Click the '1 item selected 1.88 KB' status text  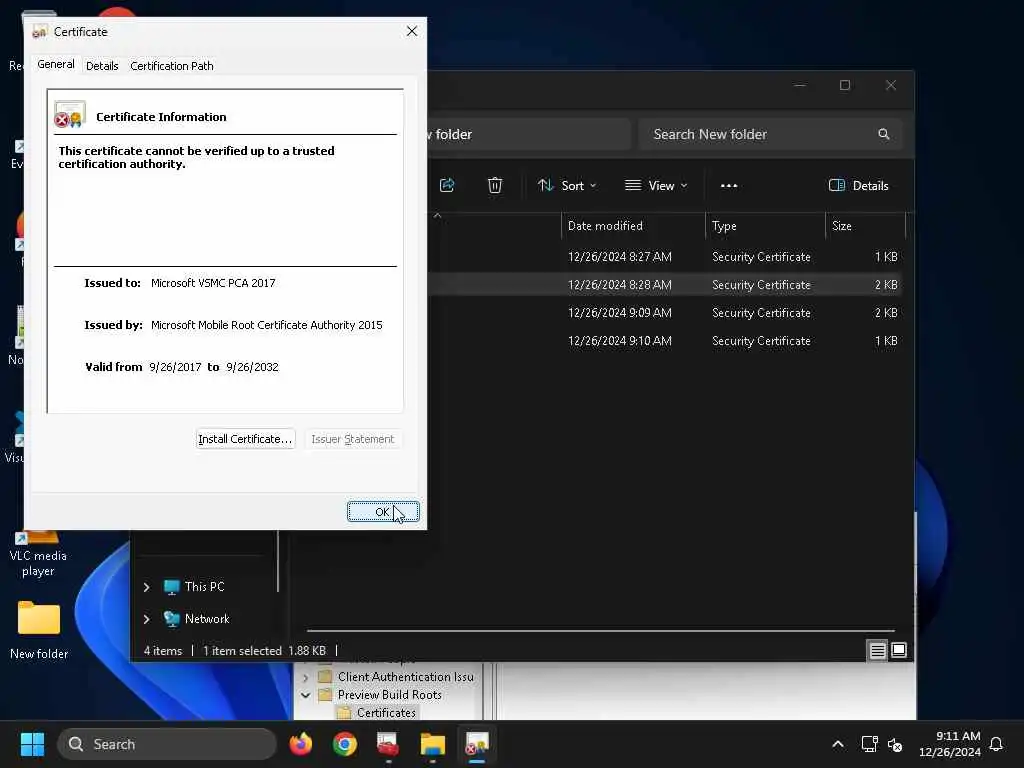pos(264,651)
